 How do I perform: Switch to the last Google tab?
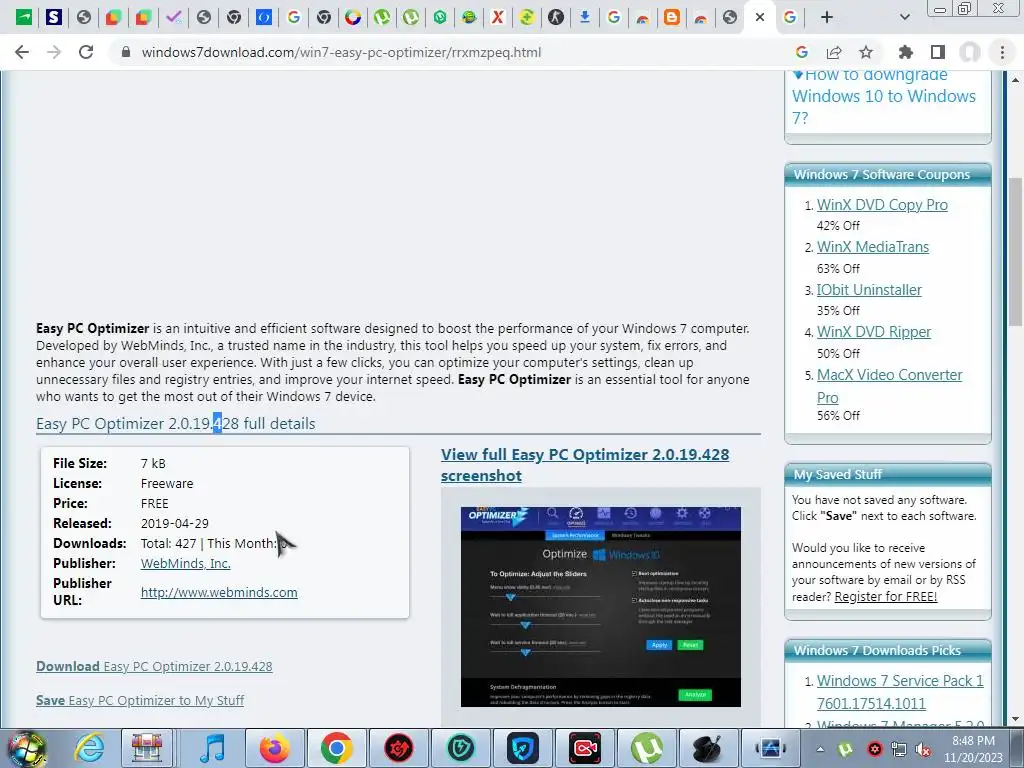790,18
